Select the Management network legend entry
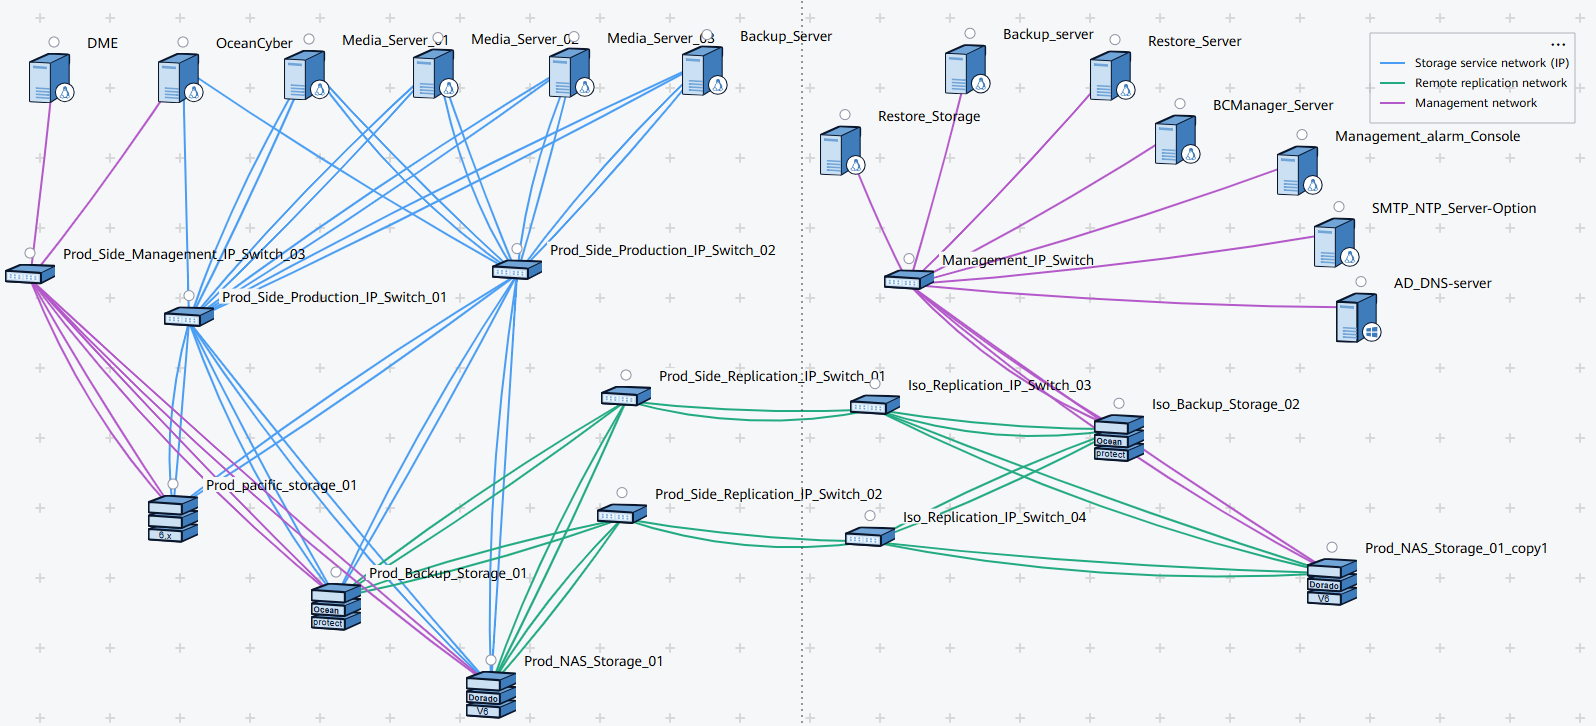This screenshot has width=1596, height=726. [1475, 103]
